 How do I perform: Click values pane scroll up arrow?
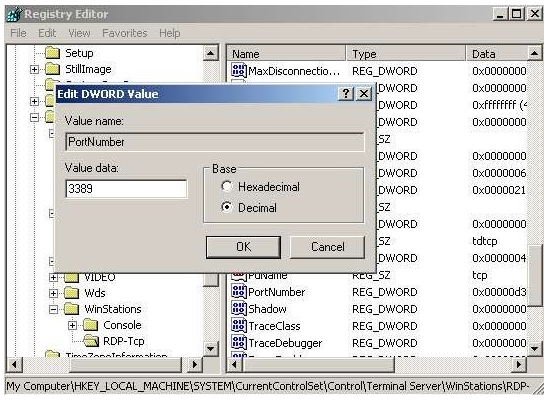(x=534, y=53)
